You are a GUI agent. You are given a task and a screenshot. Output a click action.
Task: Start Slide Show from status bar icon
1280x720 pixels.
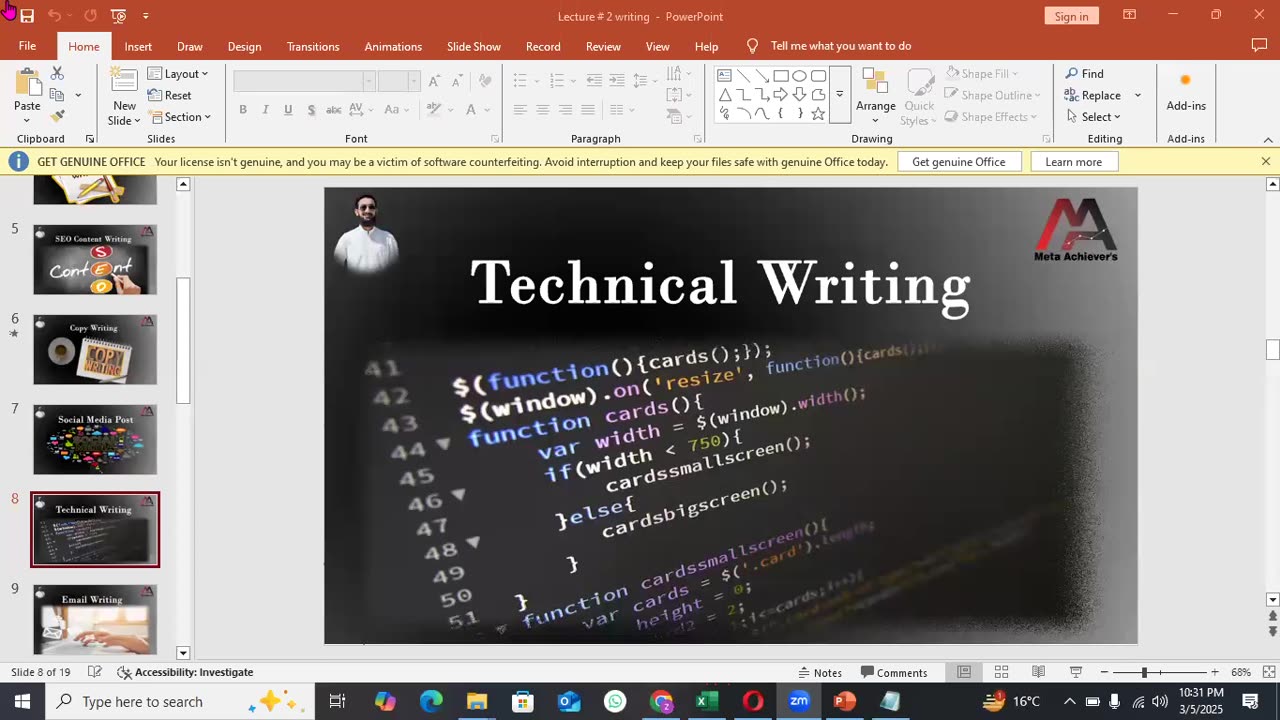[1076, 672]
